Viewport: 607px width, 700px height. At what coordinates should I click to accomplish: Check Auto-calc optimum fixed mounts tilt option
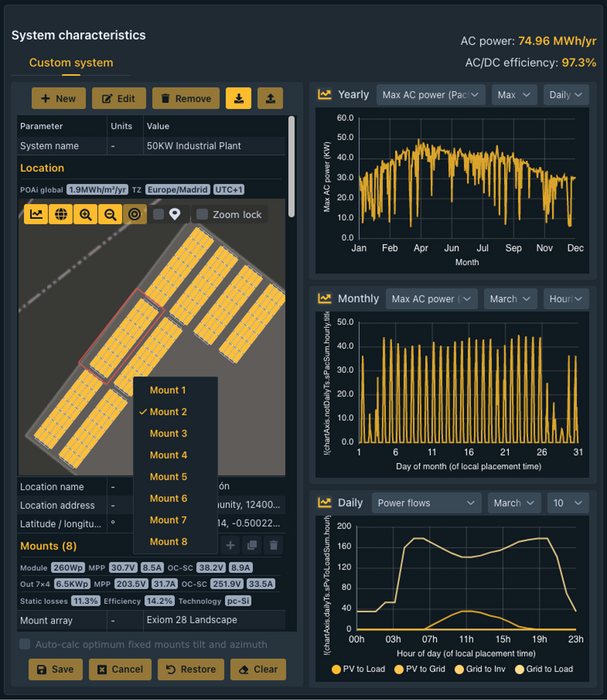[25, 644]
